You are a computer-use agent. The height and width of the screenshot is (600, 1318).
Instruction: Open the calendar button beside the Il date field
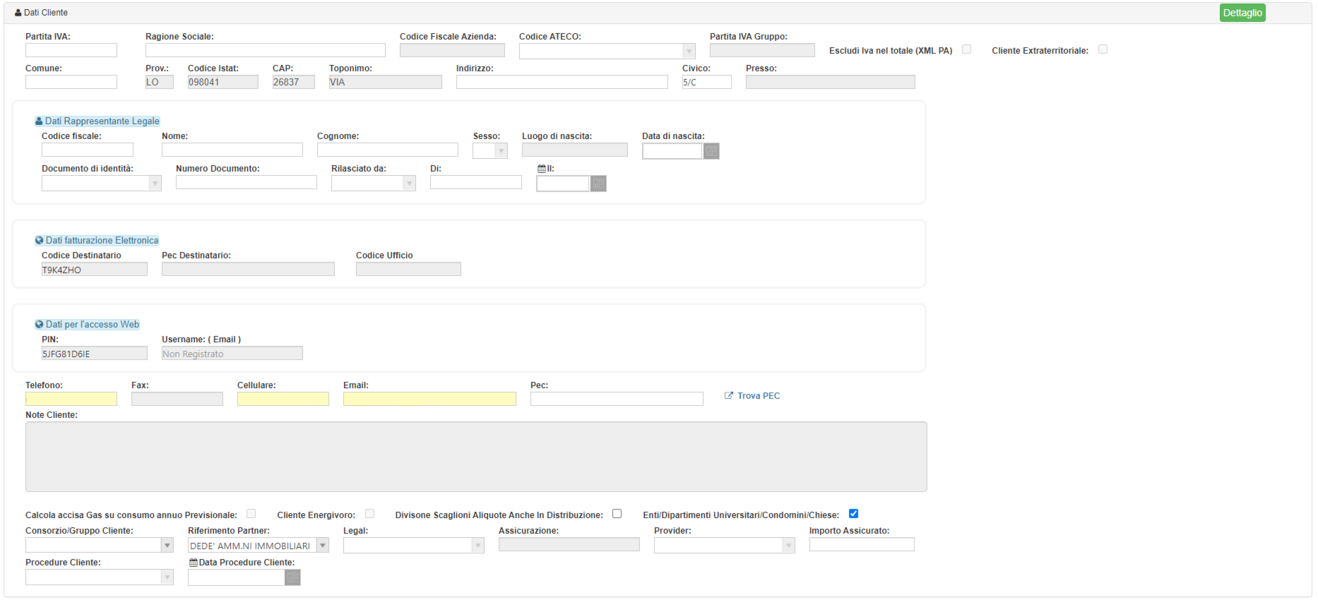tap(598, 184)
